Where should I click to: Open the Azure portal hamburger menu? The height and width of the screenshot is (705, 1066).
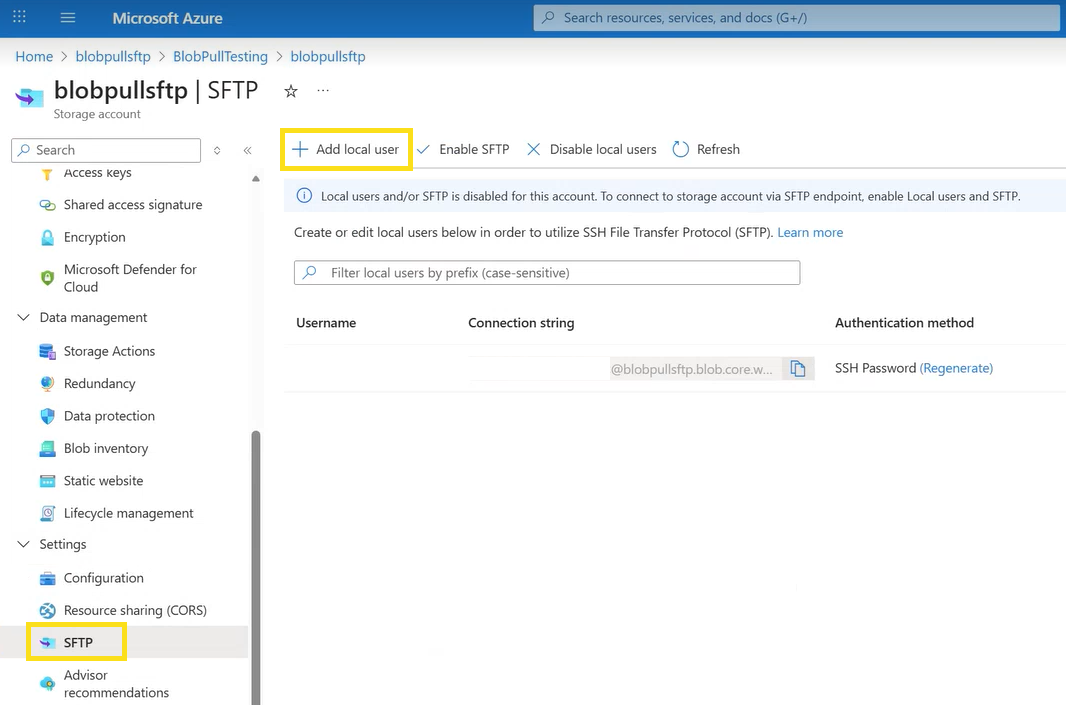[67, 18]
